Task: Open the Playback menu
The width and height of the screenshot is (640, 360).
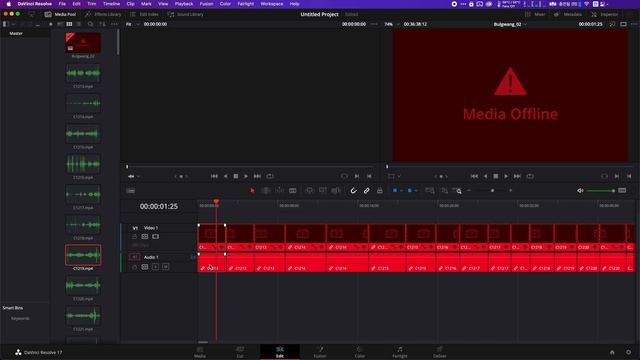Action: (x=184, y=4)
